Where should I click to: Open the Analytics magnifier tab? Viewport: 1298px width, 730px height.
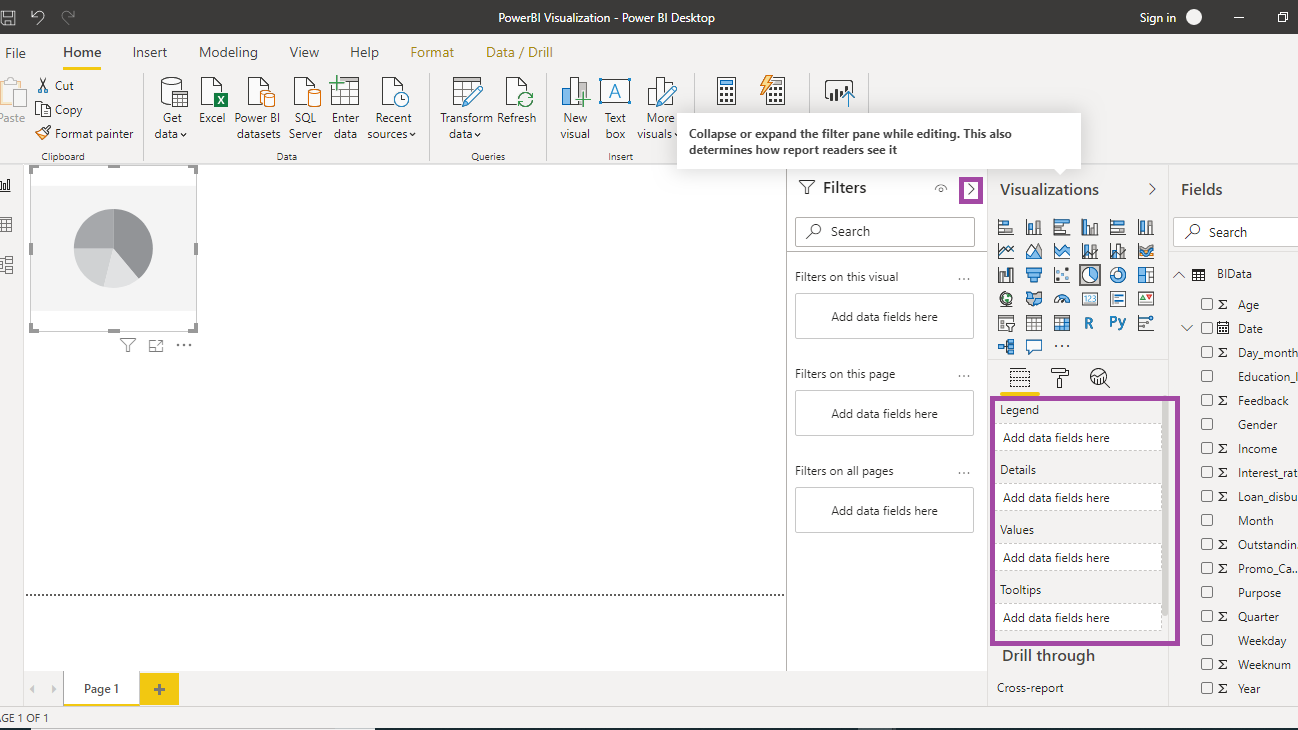click(x=1100, y=378)
